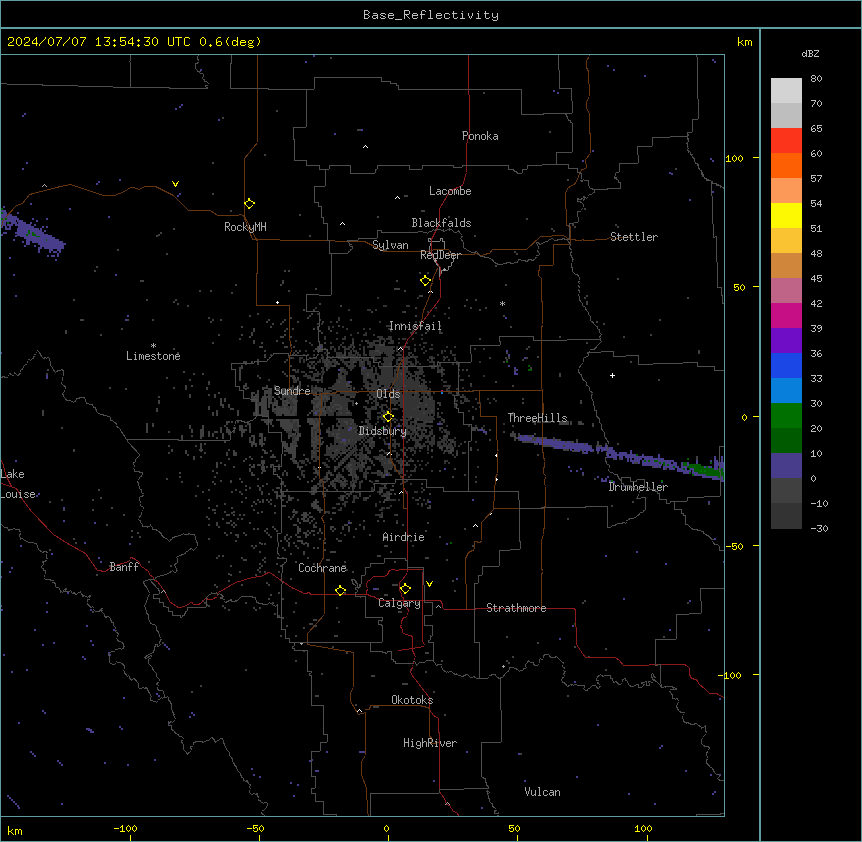This screenshot has width=862, height=842.
Task: Click the Cochrane city label
Action: point(322,568)
